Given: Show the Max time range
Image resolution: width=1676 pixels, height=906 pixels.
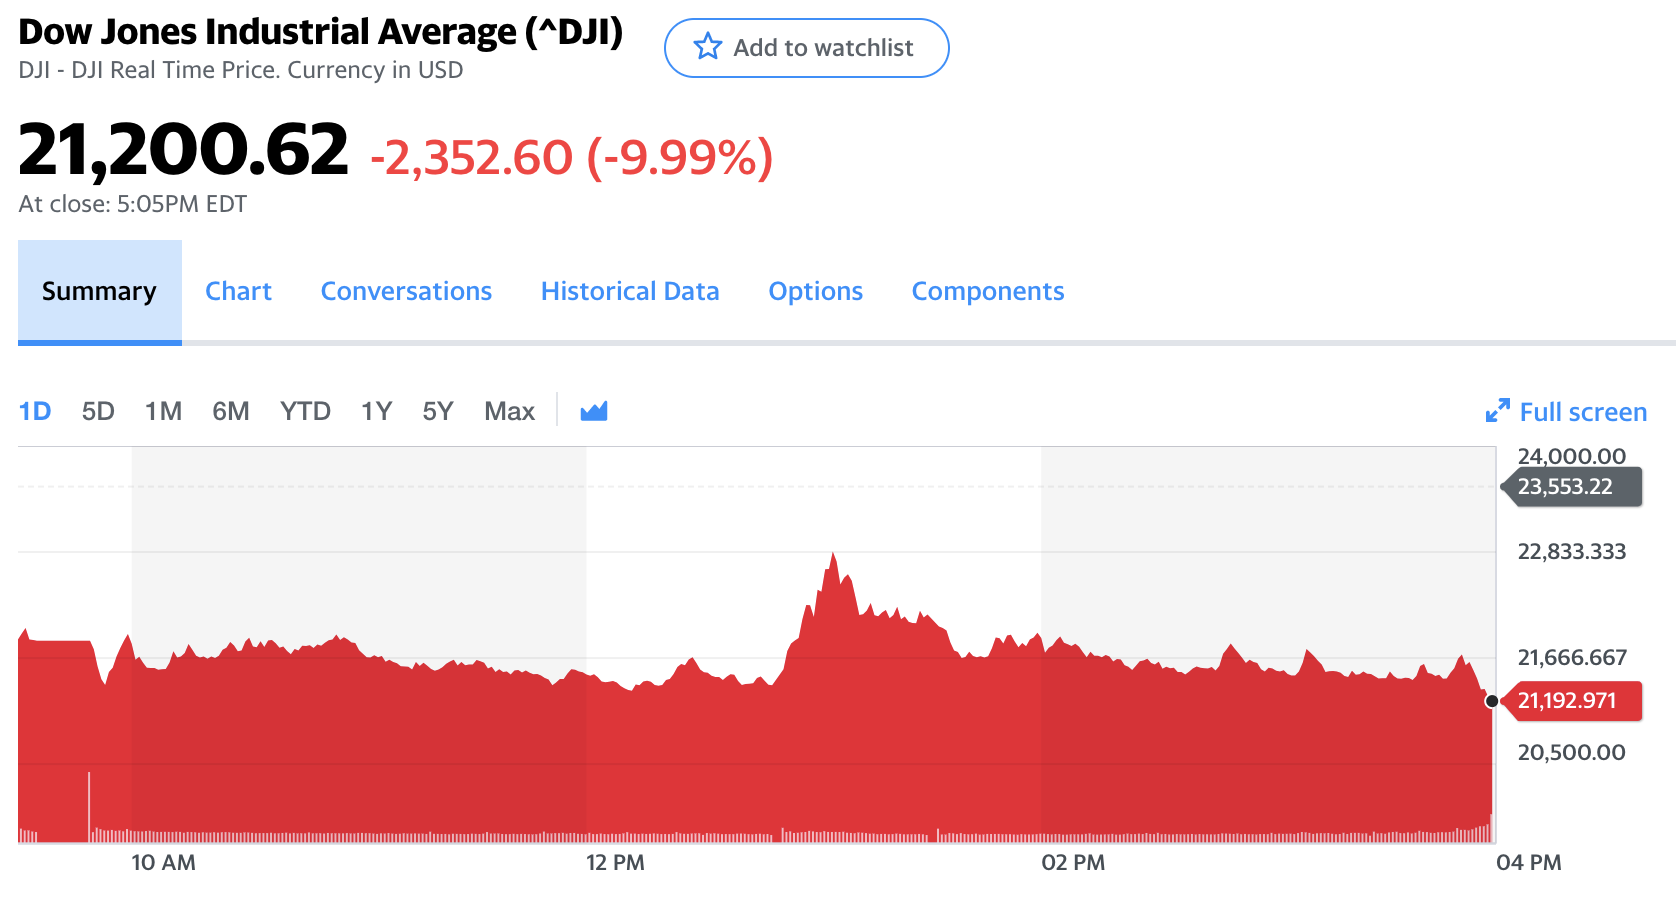Looking at the screenshot, I should point(509,411).
